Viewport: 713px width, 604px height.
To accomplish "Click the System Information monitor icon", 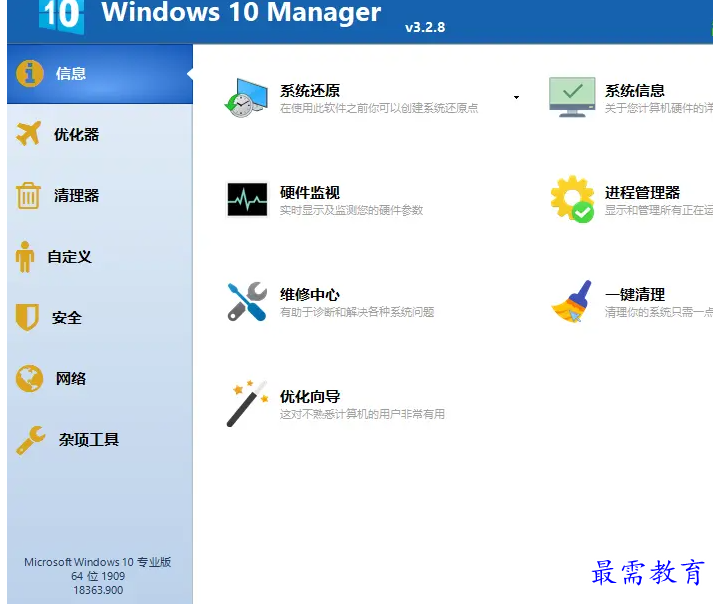I will [572, 97].
